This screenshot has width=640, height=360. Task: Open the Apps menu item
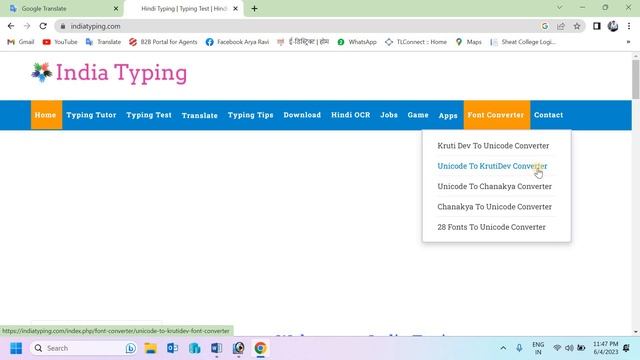(x=448, y=116)
